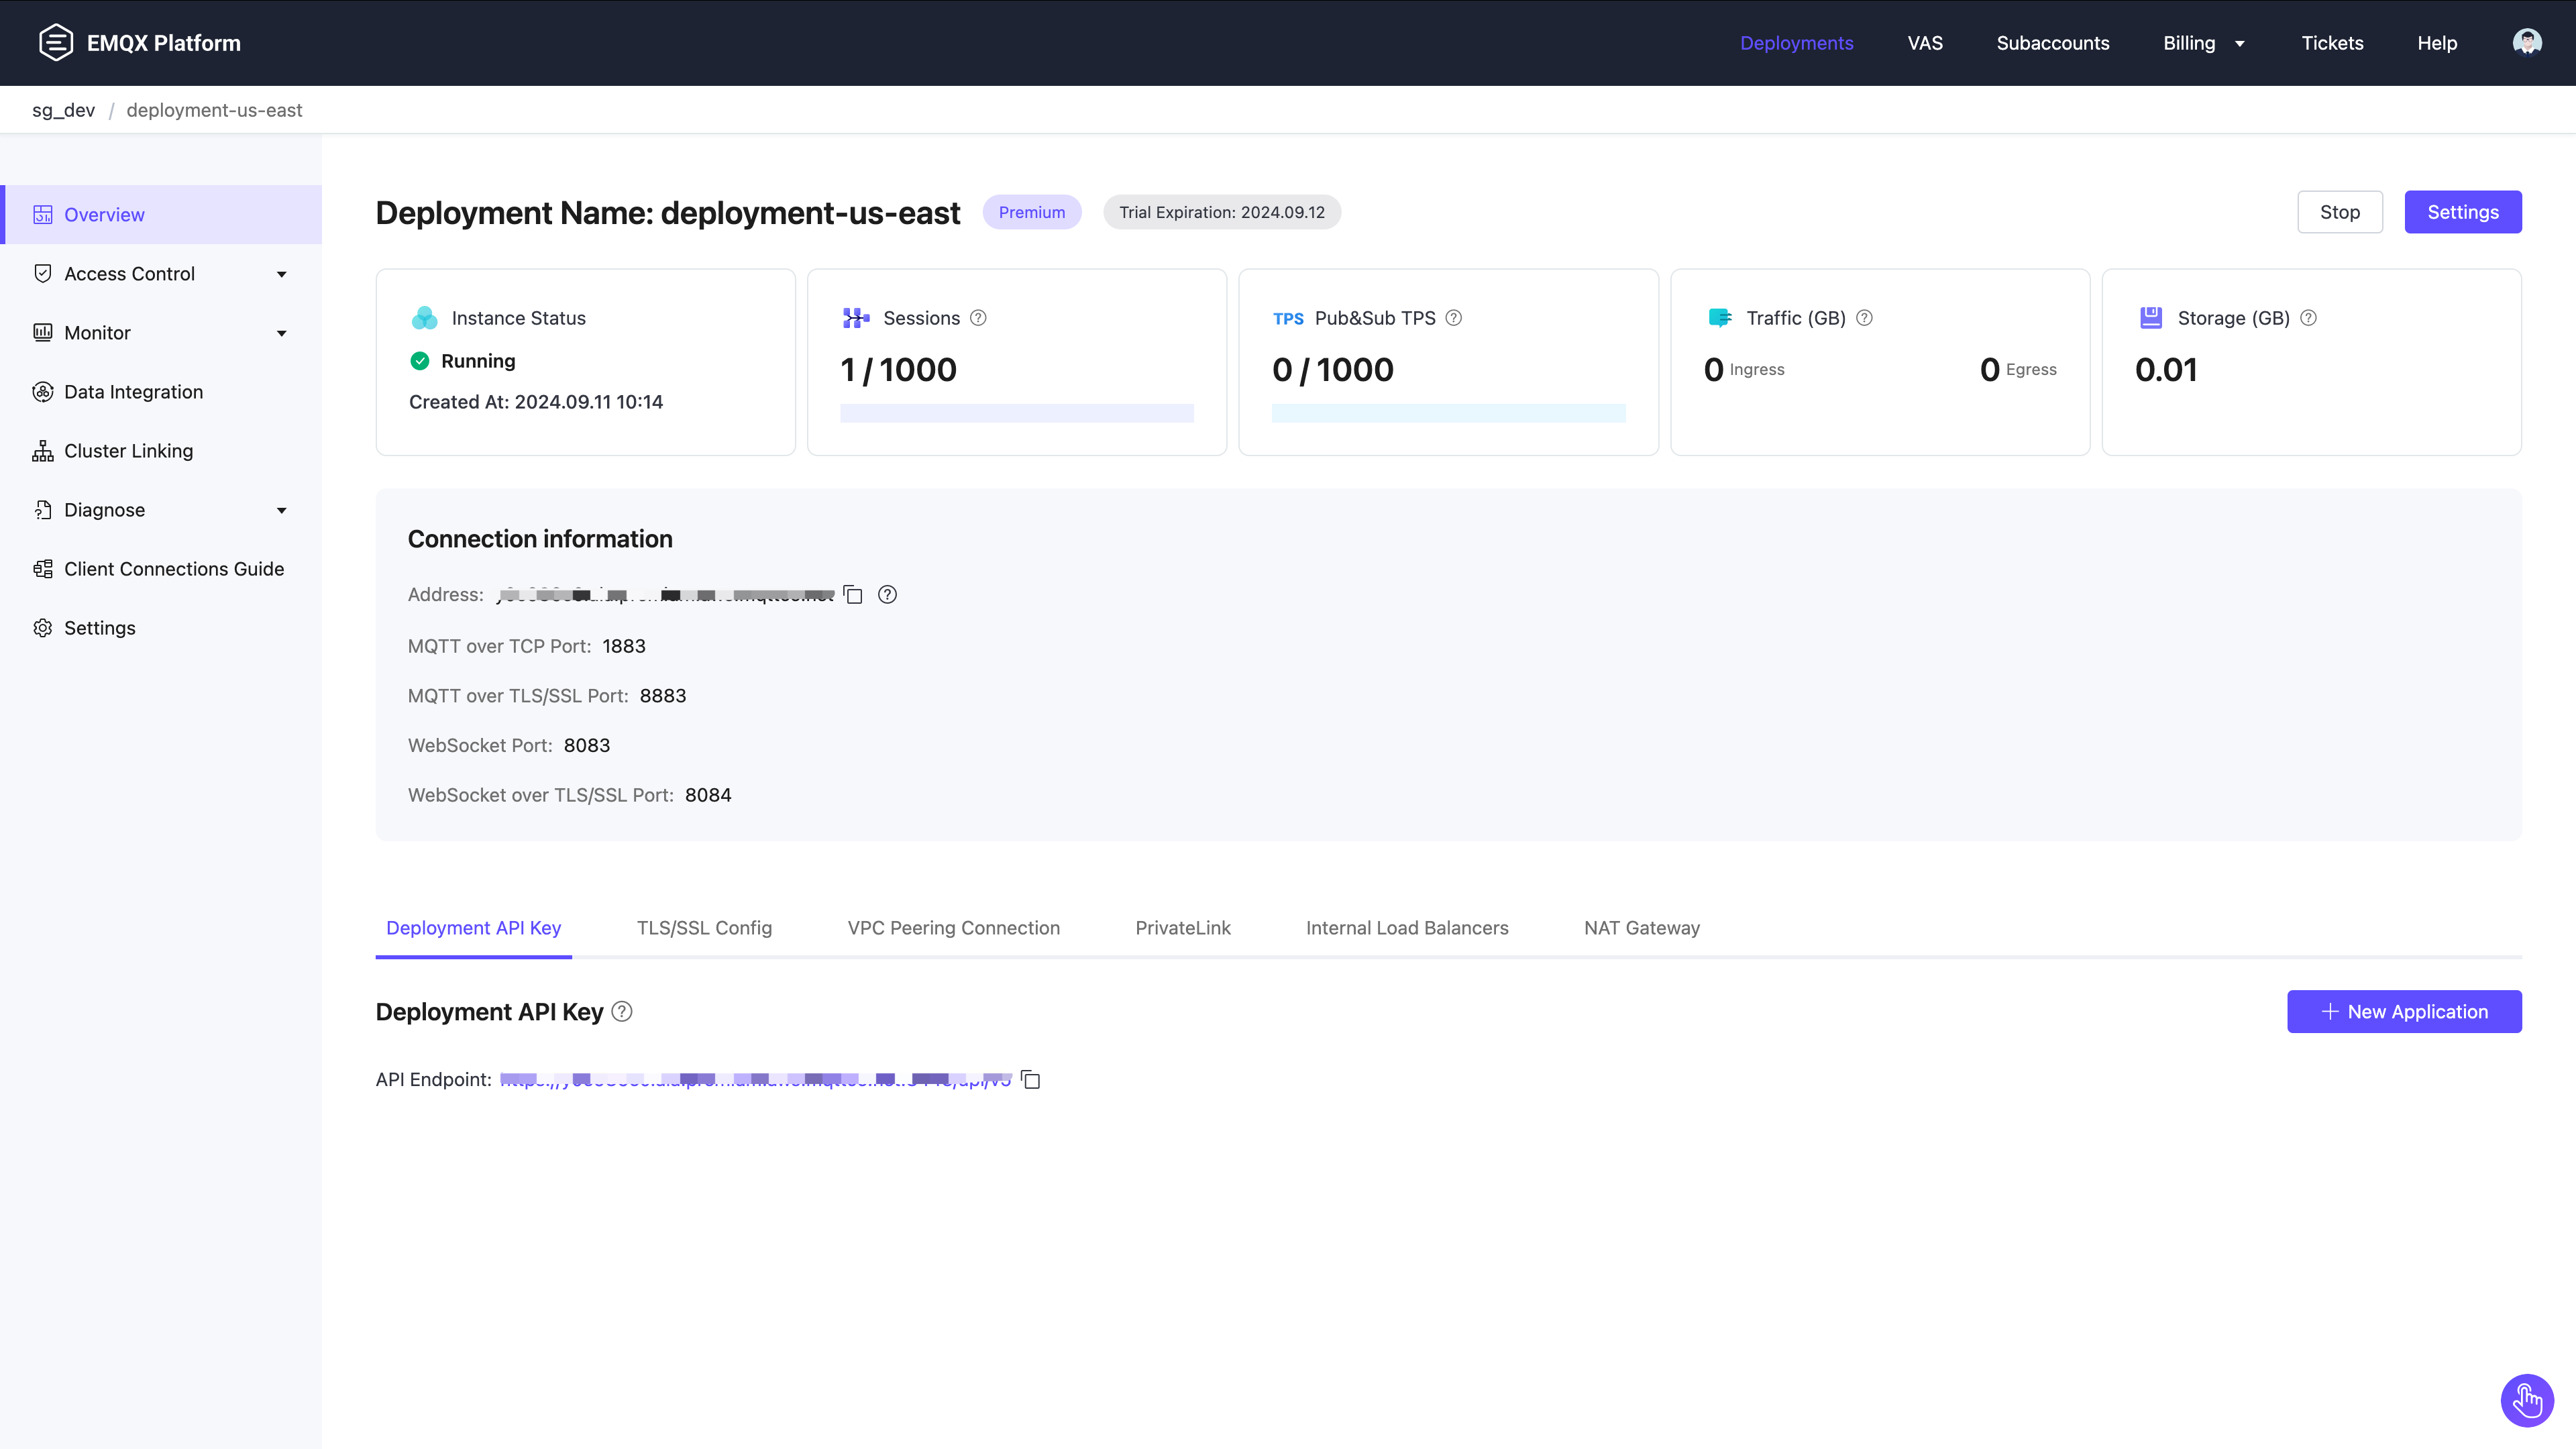Open the user avatar menu
This screenshot has height=1449, width=2576.
pyautogui.click(x=2527, y=42)
